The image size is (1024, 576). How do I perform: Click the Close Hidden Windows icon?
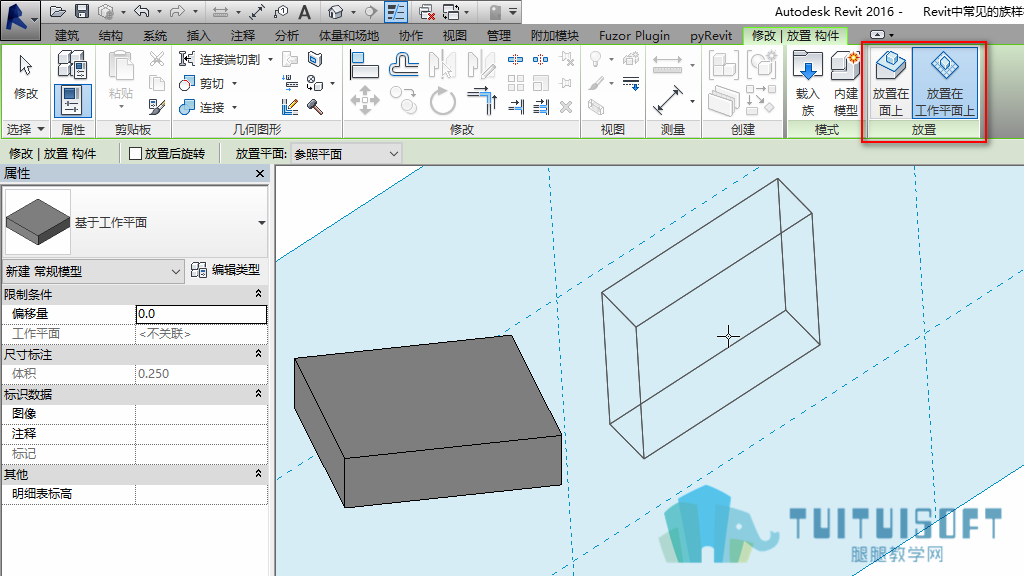(427, 12)
